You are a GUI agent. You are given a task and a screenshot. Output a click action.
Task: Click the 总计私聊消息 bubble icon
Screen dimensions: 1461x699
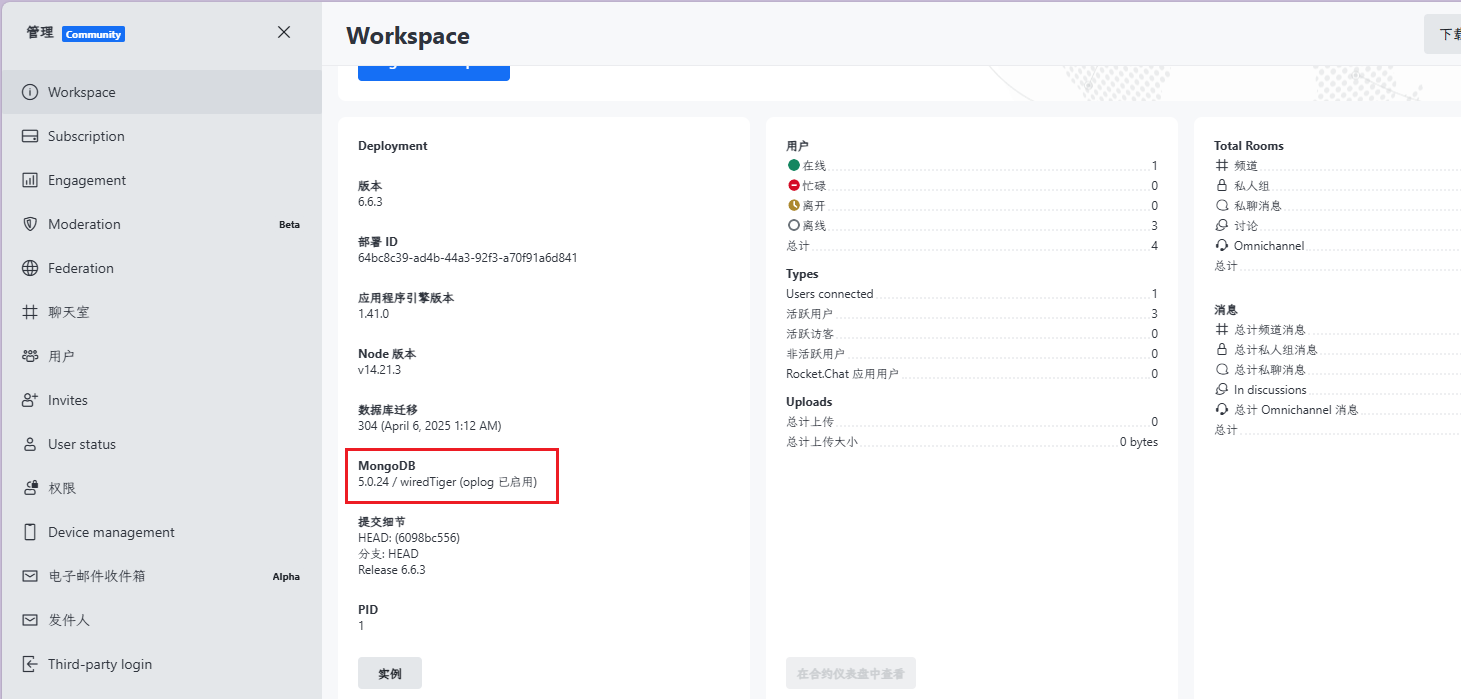pyautogui.click(x=1221, y=369)
